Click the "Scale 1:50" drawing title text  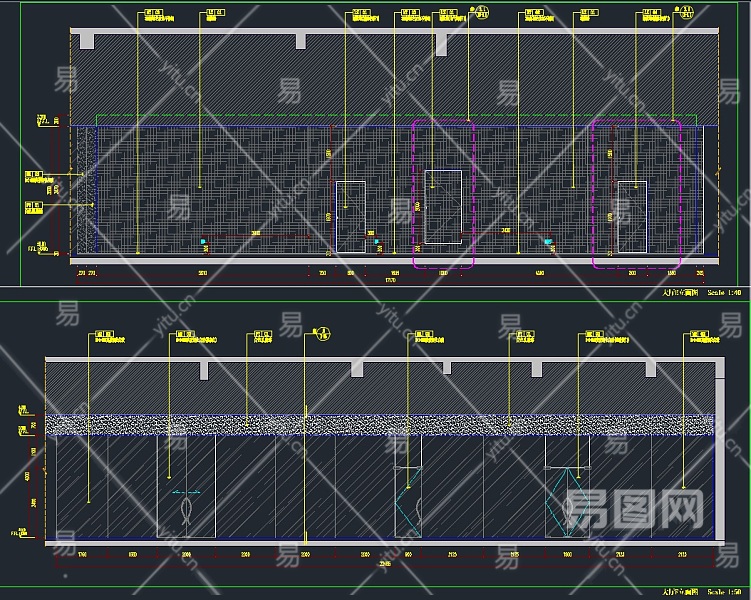(724, 592)
